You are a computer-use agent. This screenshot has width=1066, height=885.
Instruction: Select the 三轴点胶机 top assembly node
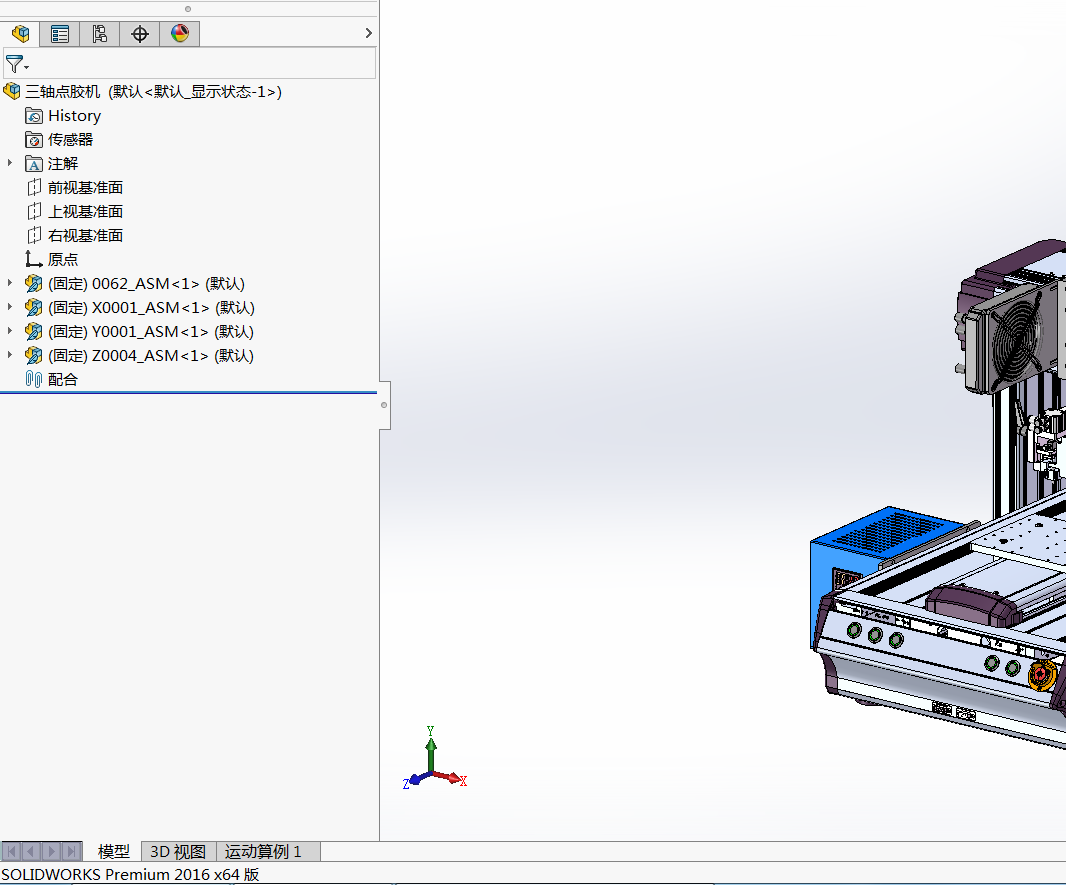point(154,92)
